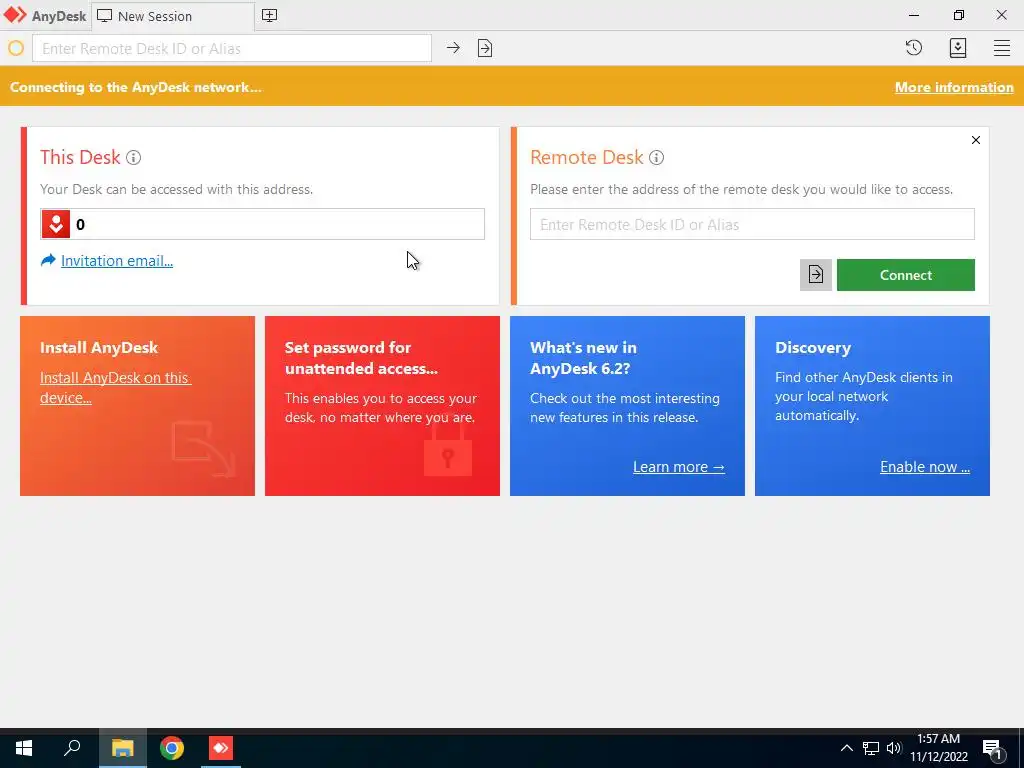This screenshot has width=1024, height=768.
Task: Click Learn more link in What's new tile
Action: pyautogui.click(x=679, y=467)
